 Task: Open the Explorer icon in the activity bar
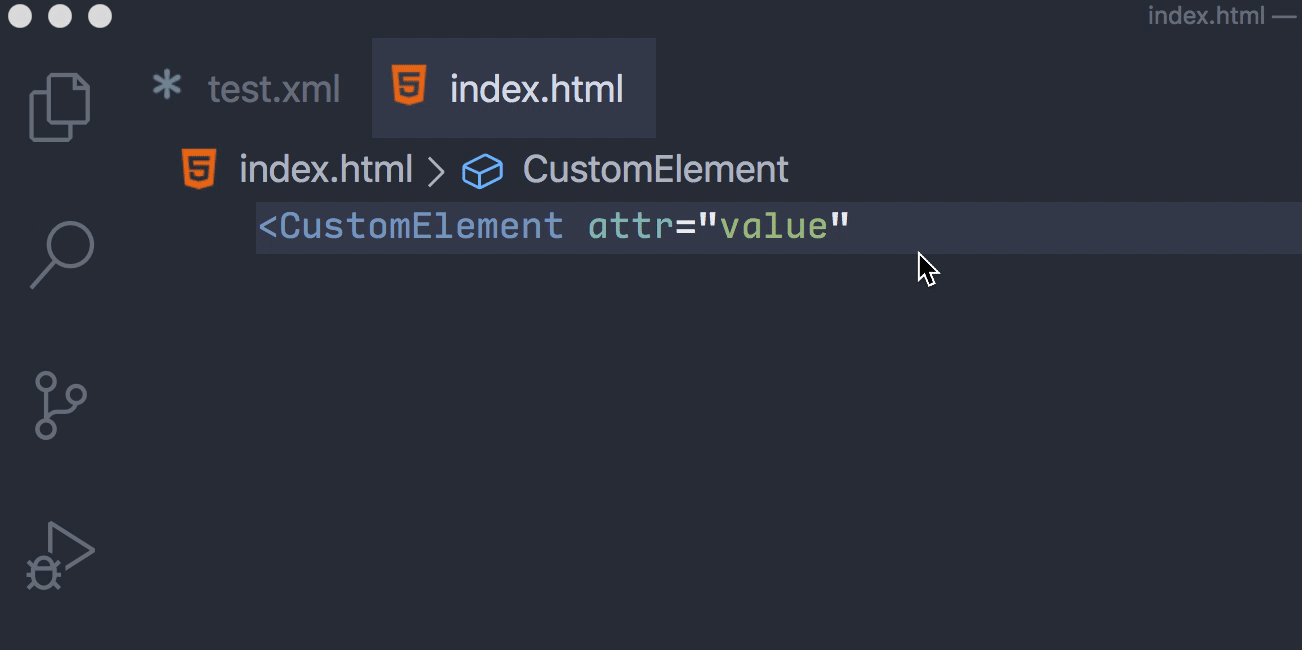[x=58, y=105]
